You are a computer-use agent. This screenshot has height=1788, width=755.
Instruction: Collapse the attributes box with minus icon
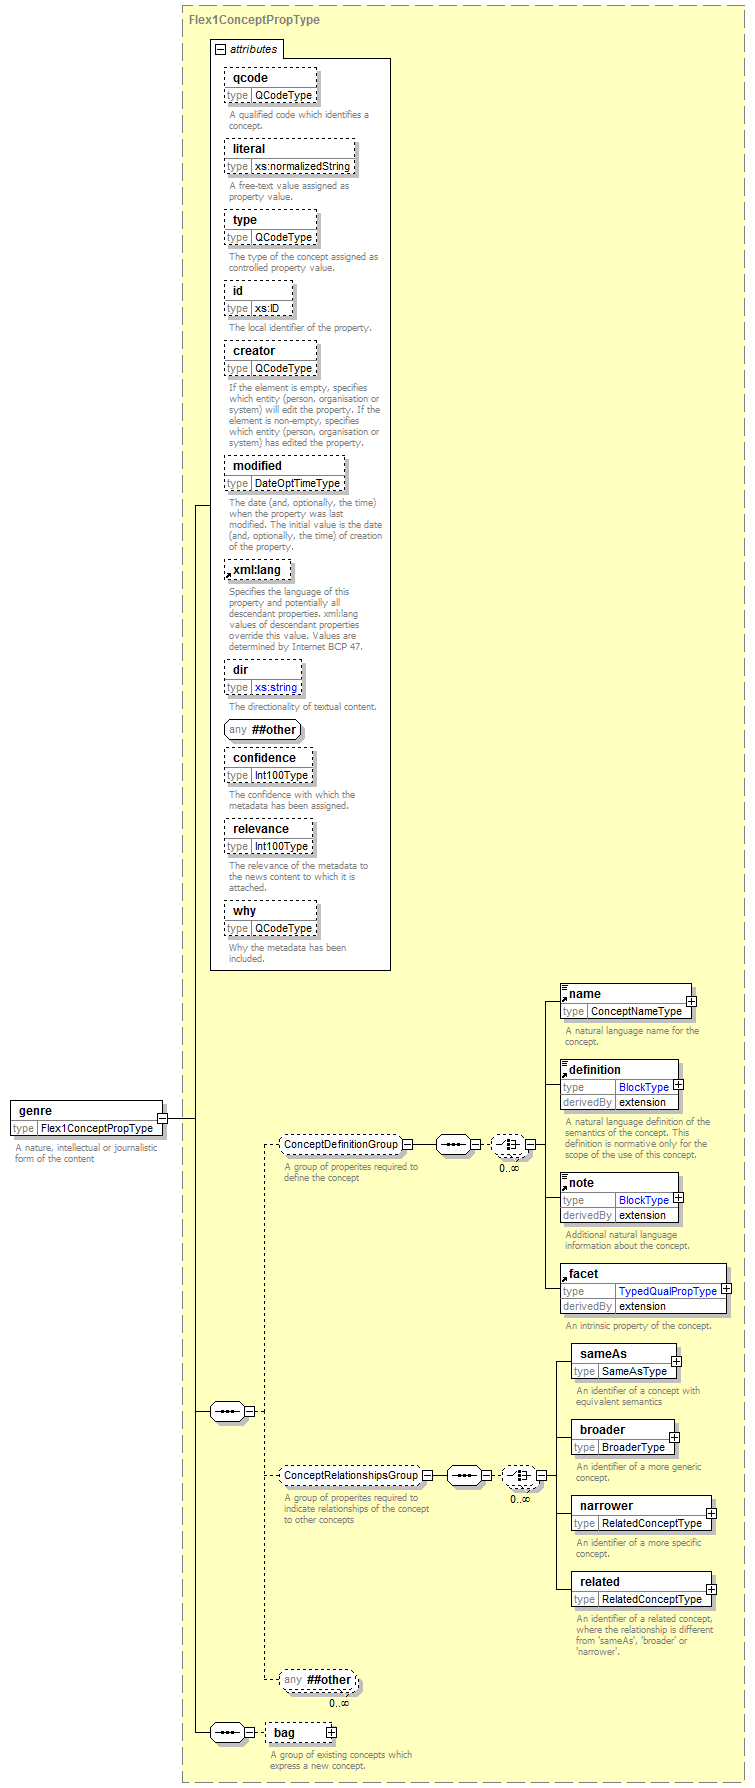220,49
